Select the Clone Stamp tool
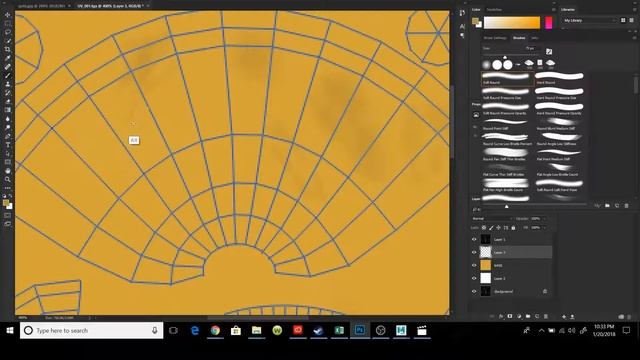This screenshot has height=360, width=640. 7,84
